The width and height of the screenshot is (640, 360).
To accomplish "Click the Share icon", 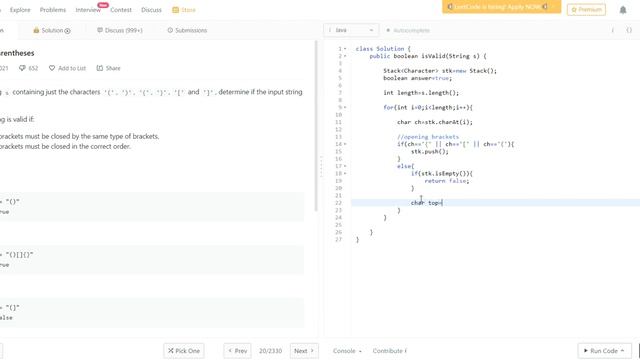I will coord(100,68).
